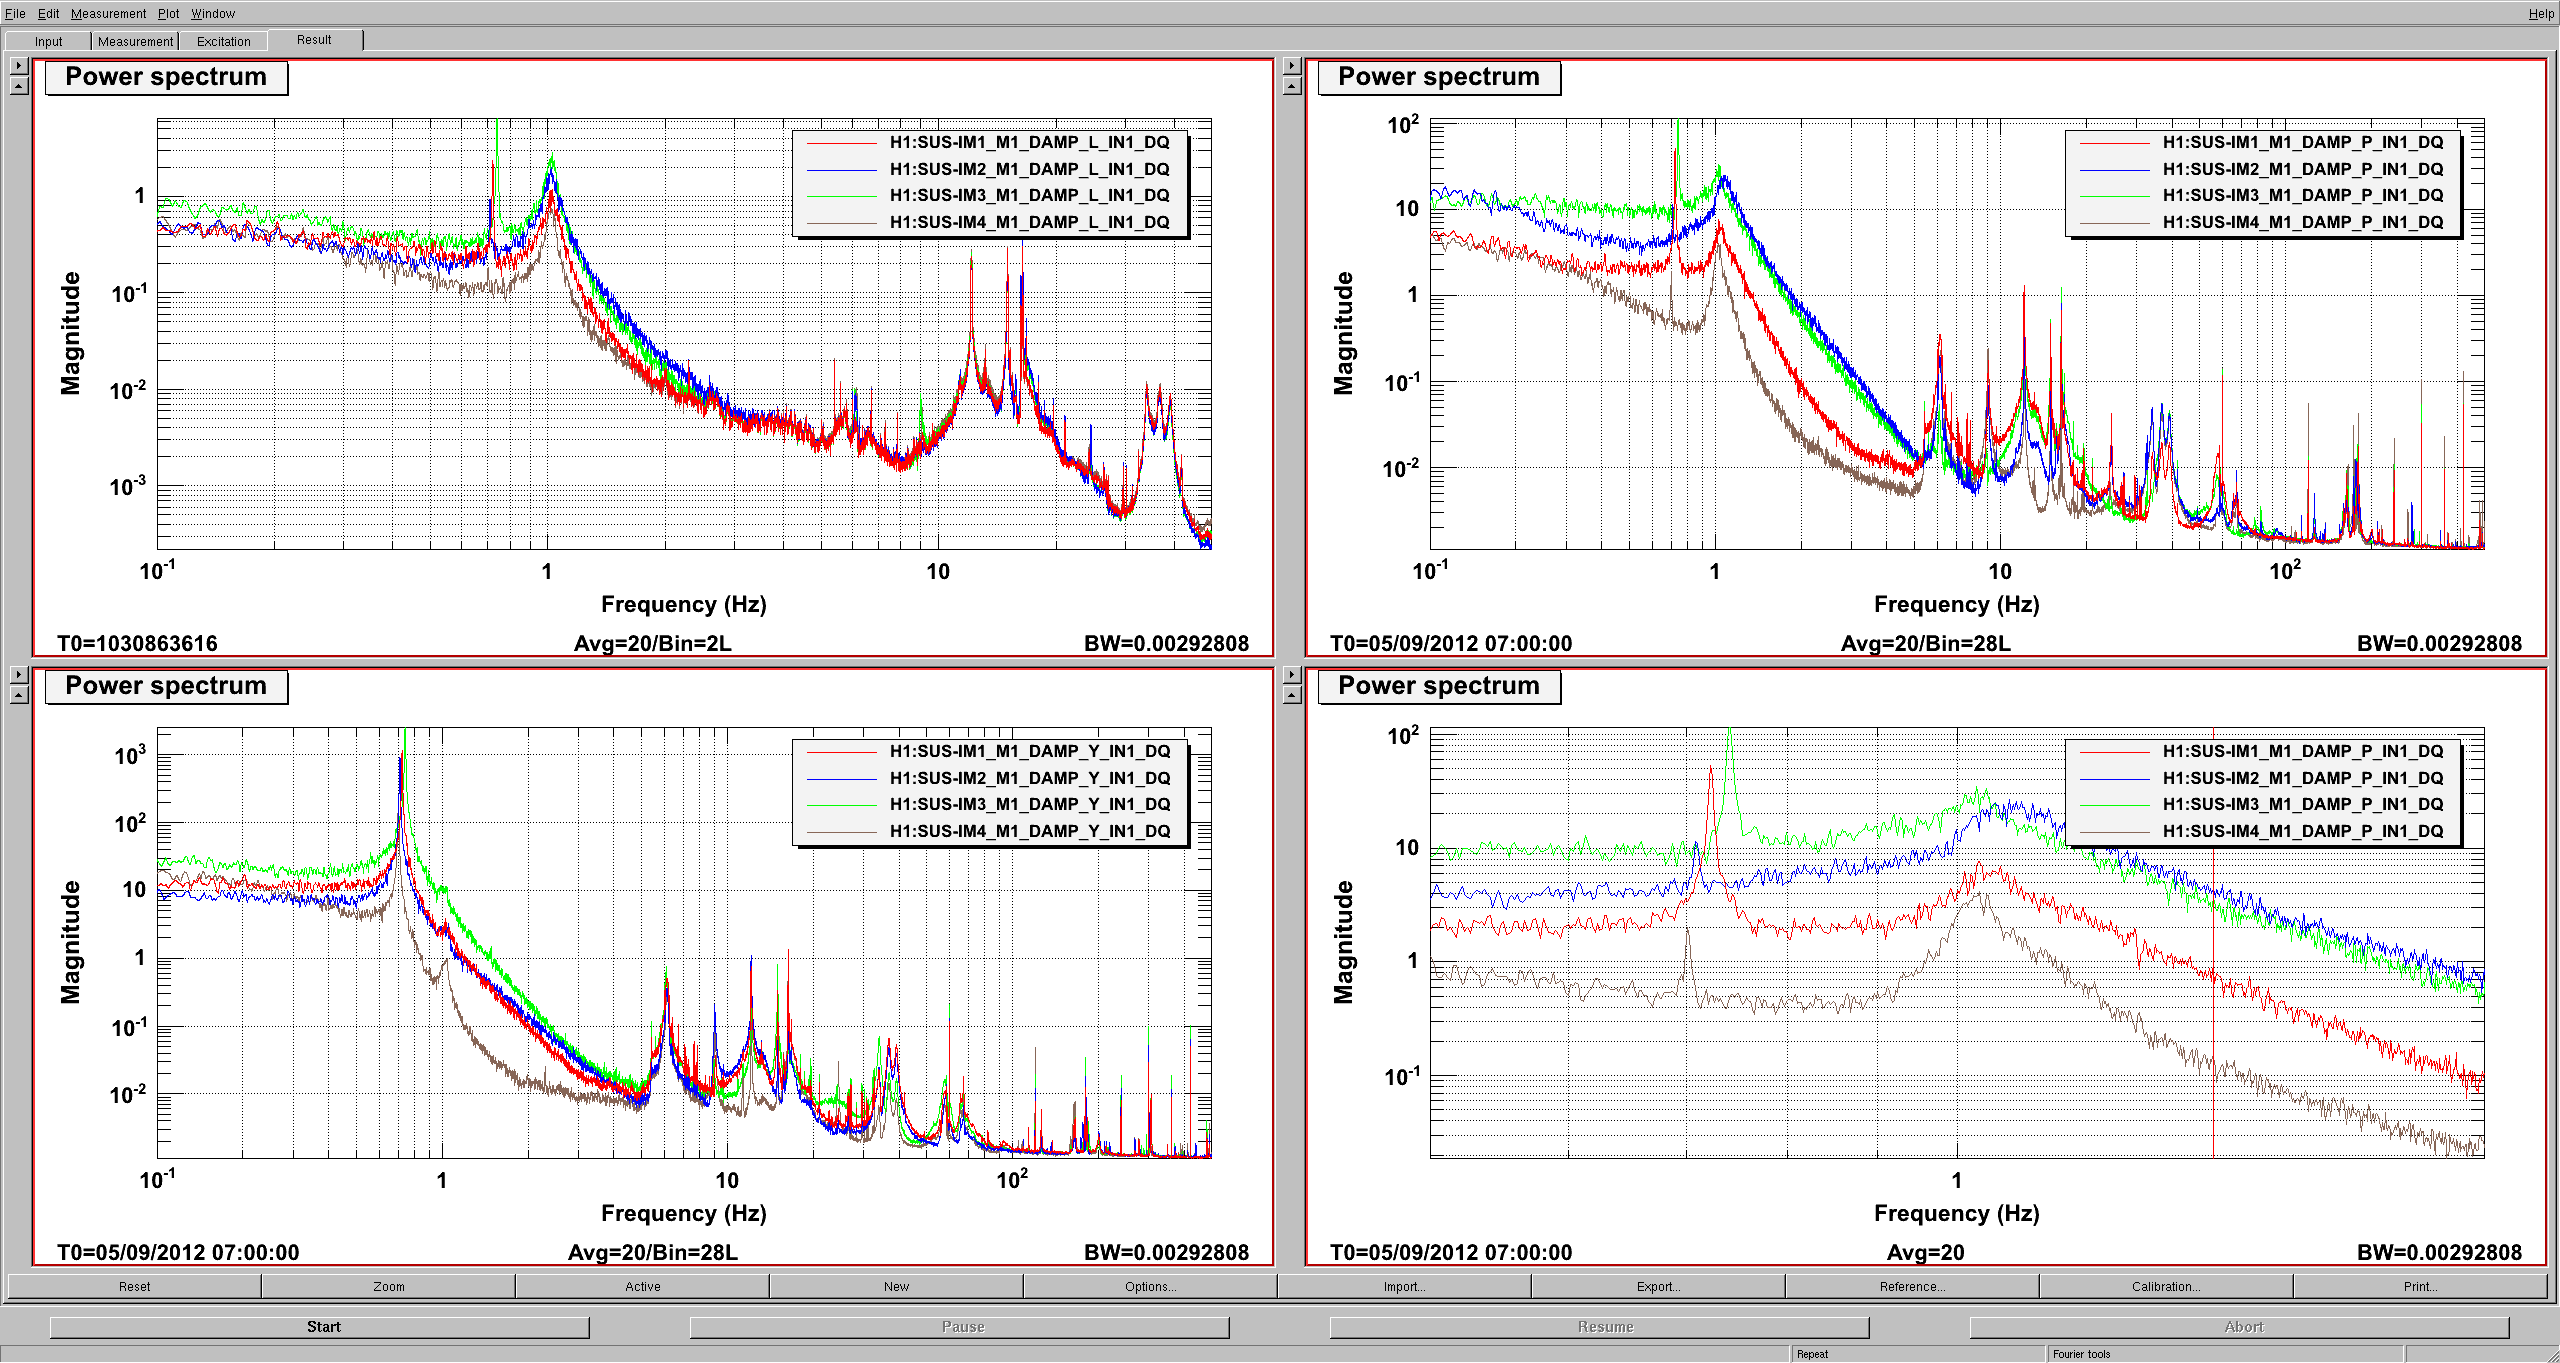The height and width of the screenshot is (1363, 2560).
Task: Click the up-arrow button beside the Y-channel plot
Action: point(19,695)
